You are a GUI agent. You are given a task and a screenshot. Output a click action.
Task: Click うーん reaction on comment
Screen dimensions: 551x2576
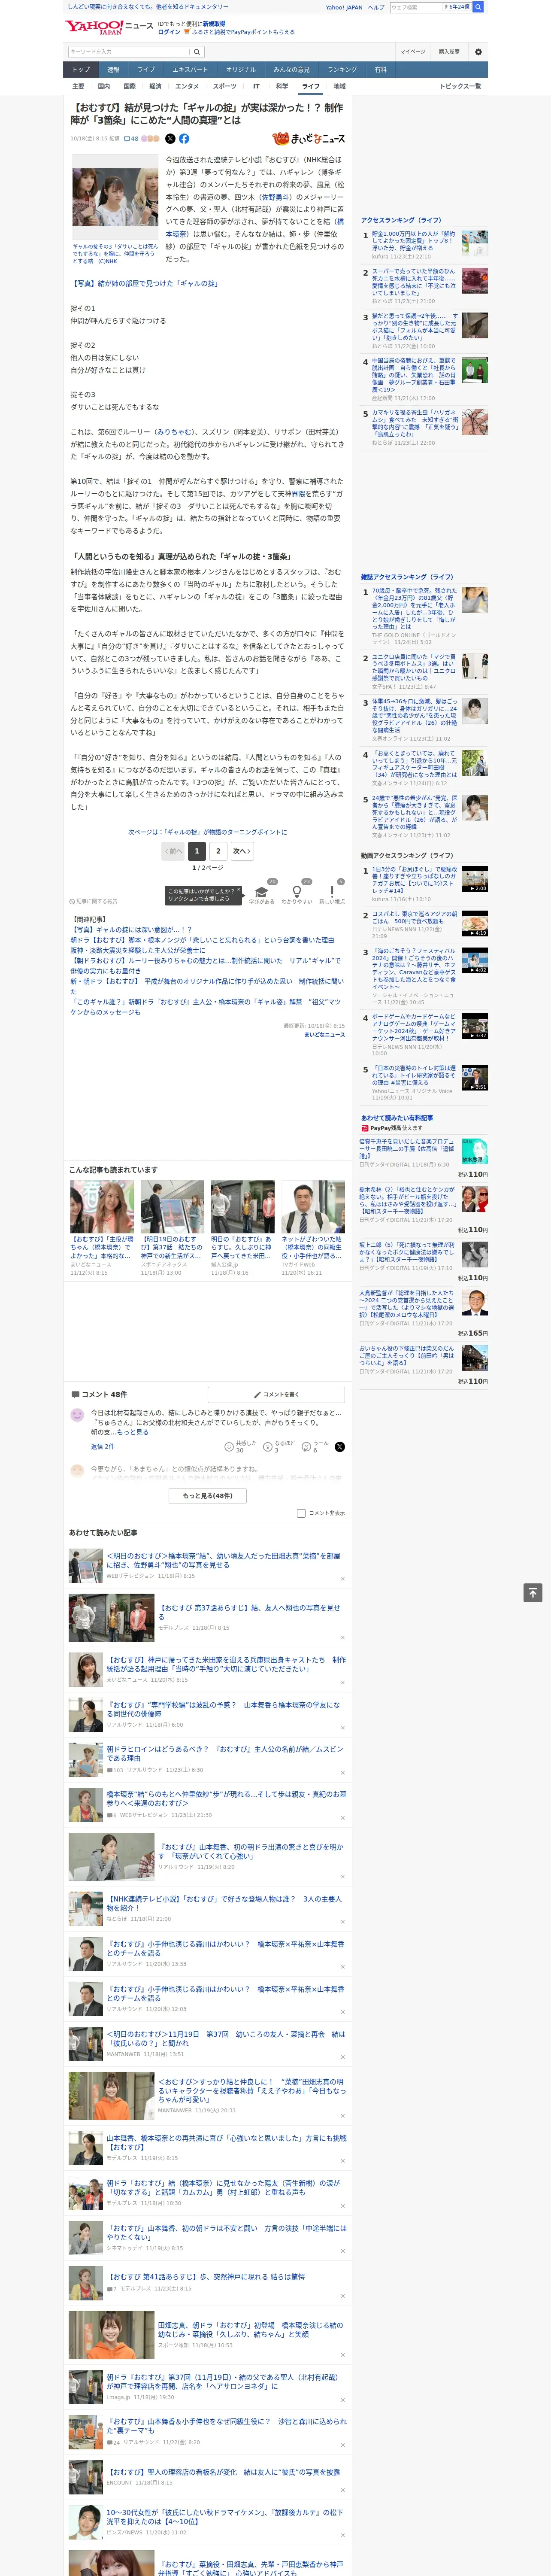tap(307, 1446)
